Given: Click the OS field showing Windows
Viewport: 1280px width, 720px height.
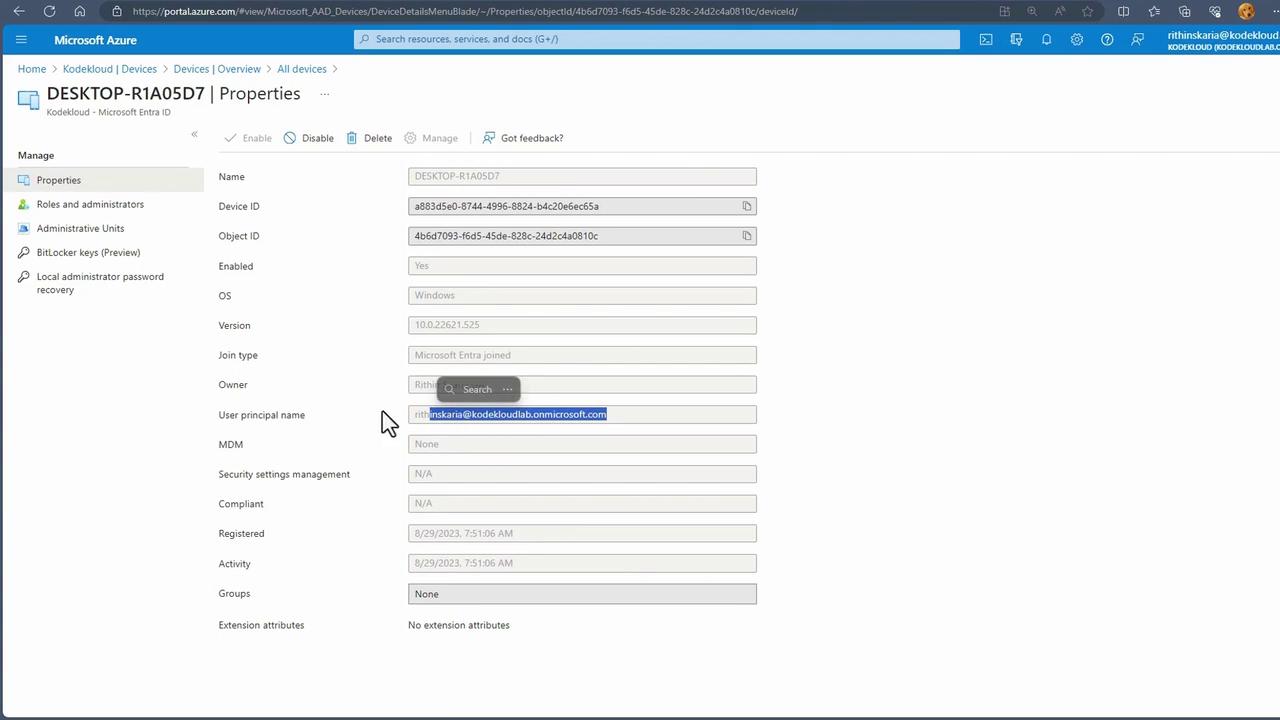Looking at the screenshot, I should (x=582, y=295).
